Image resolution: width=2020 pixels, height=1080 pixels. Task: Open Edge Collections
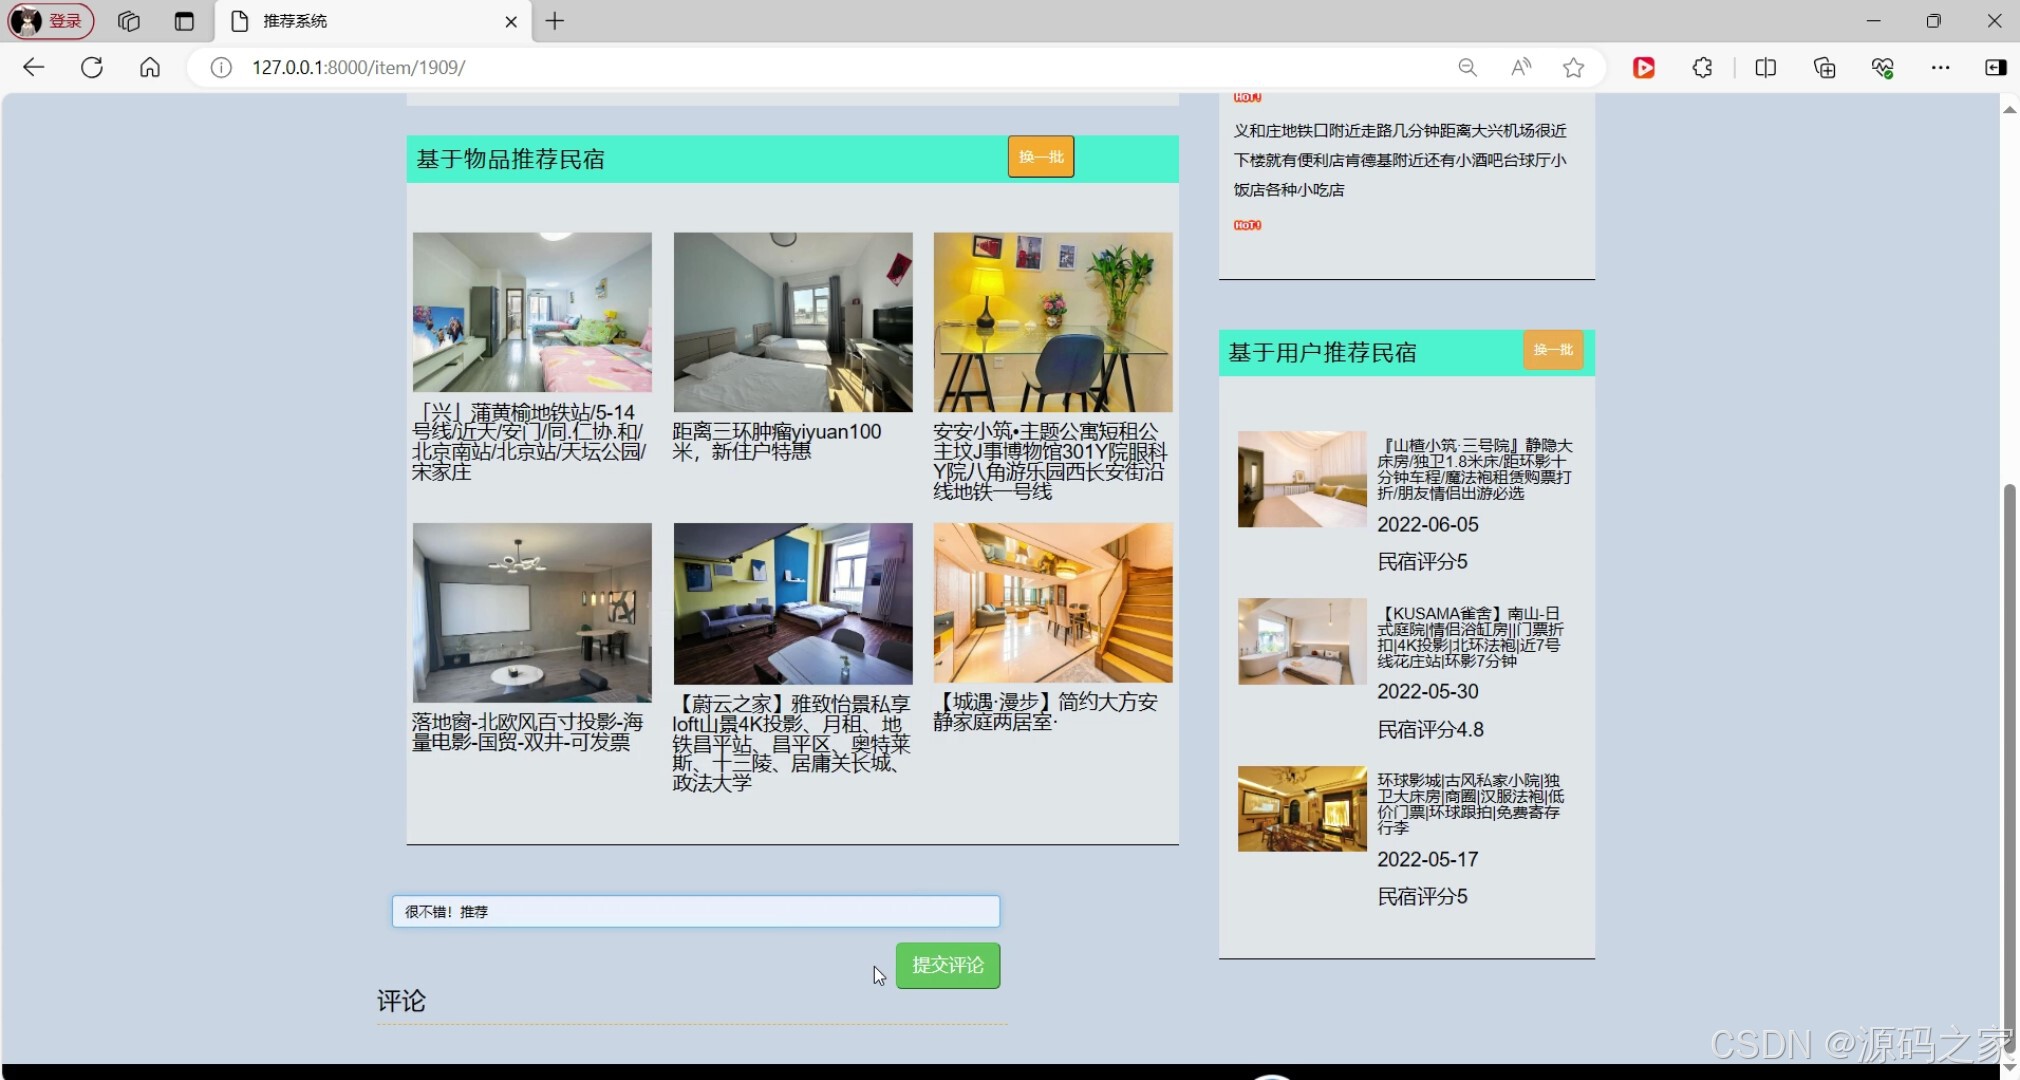tap(1824, 67)
